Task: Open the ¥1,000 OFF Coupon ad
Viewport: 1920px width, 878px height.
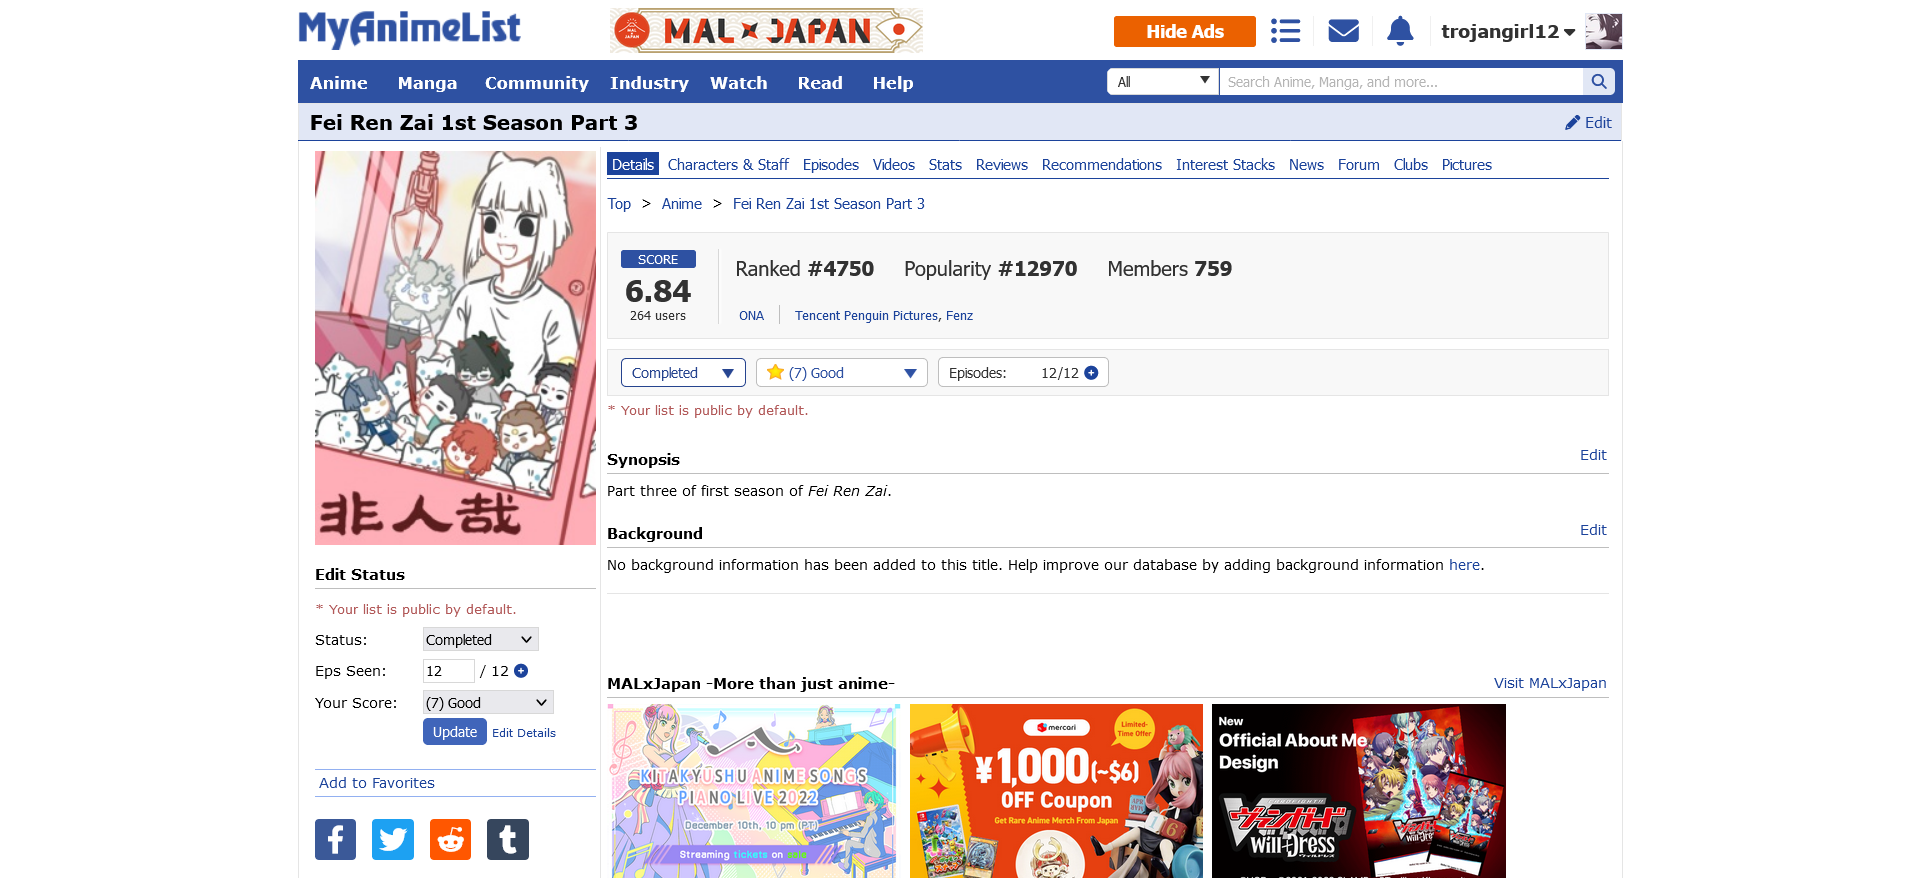Action: pos(1056,791)
